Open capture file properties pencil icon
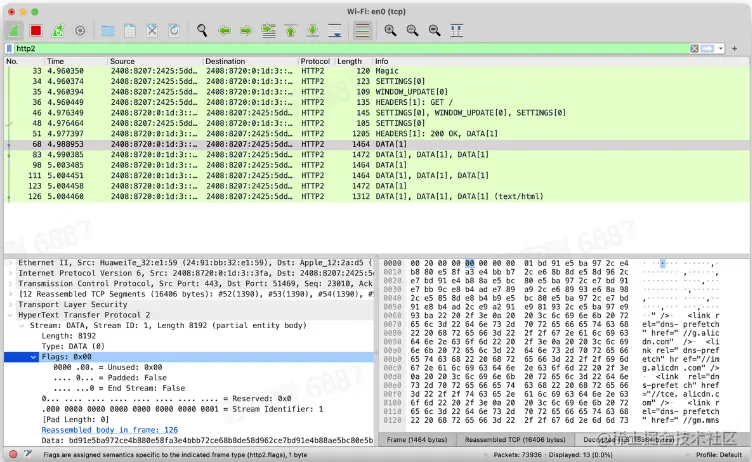Screen dimensions: 752x462 28,454
